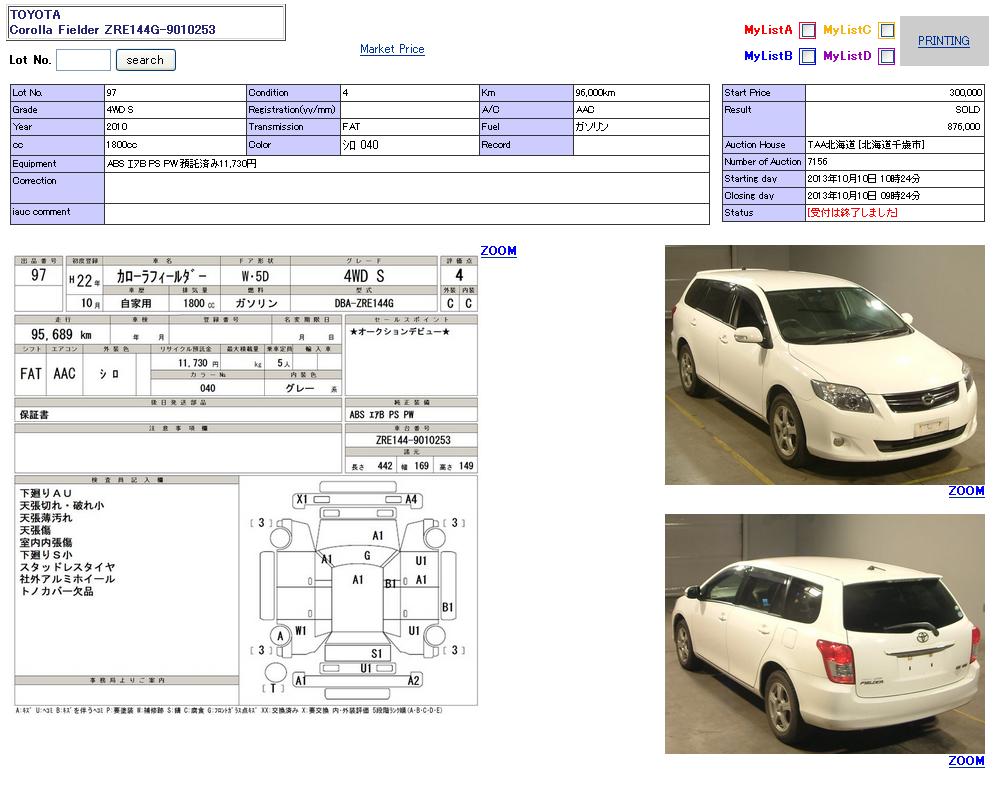Click the red Status text
The width and height of the screenshot is (1002, 803).
click(852, 213)
